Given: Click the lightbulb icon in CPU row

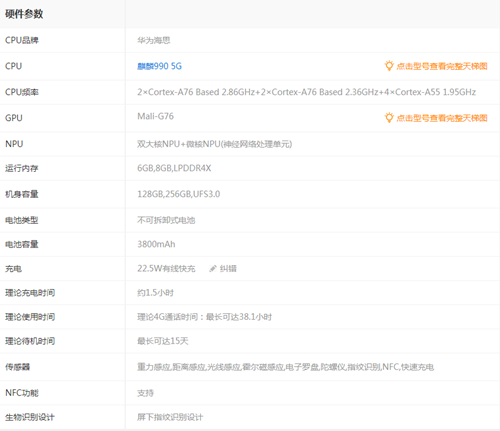Looking at the screenshot, I should coord(389,66).
